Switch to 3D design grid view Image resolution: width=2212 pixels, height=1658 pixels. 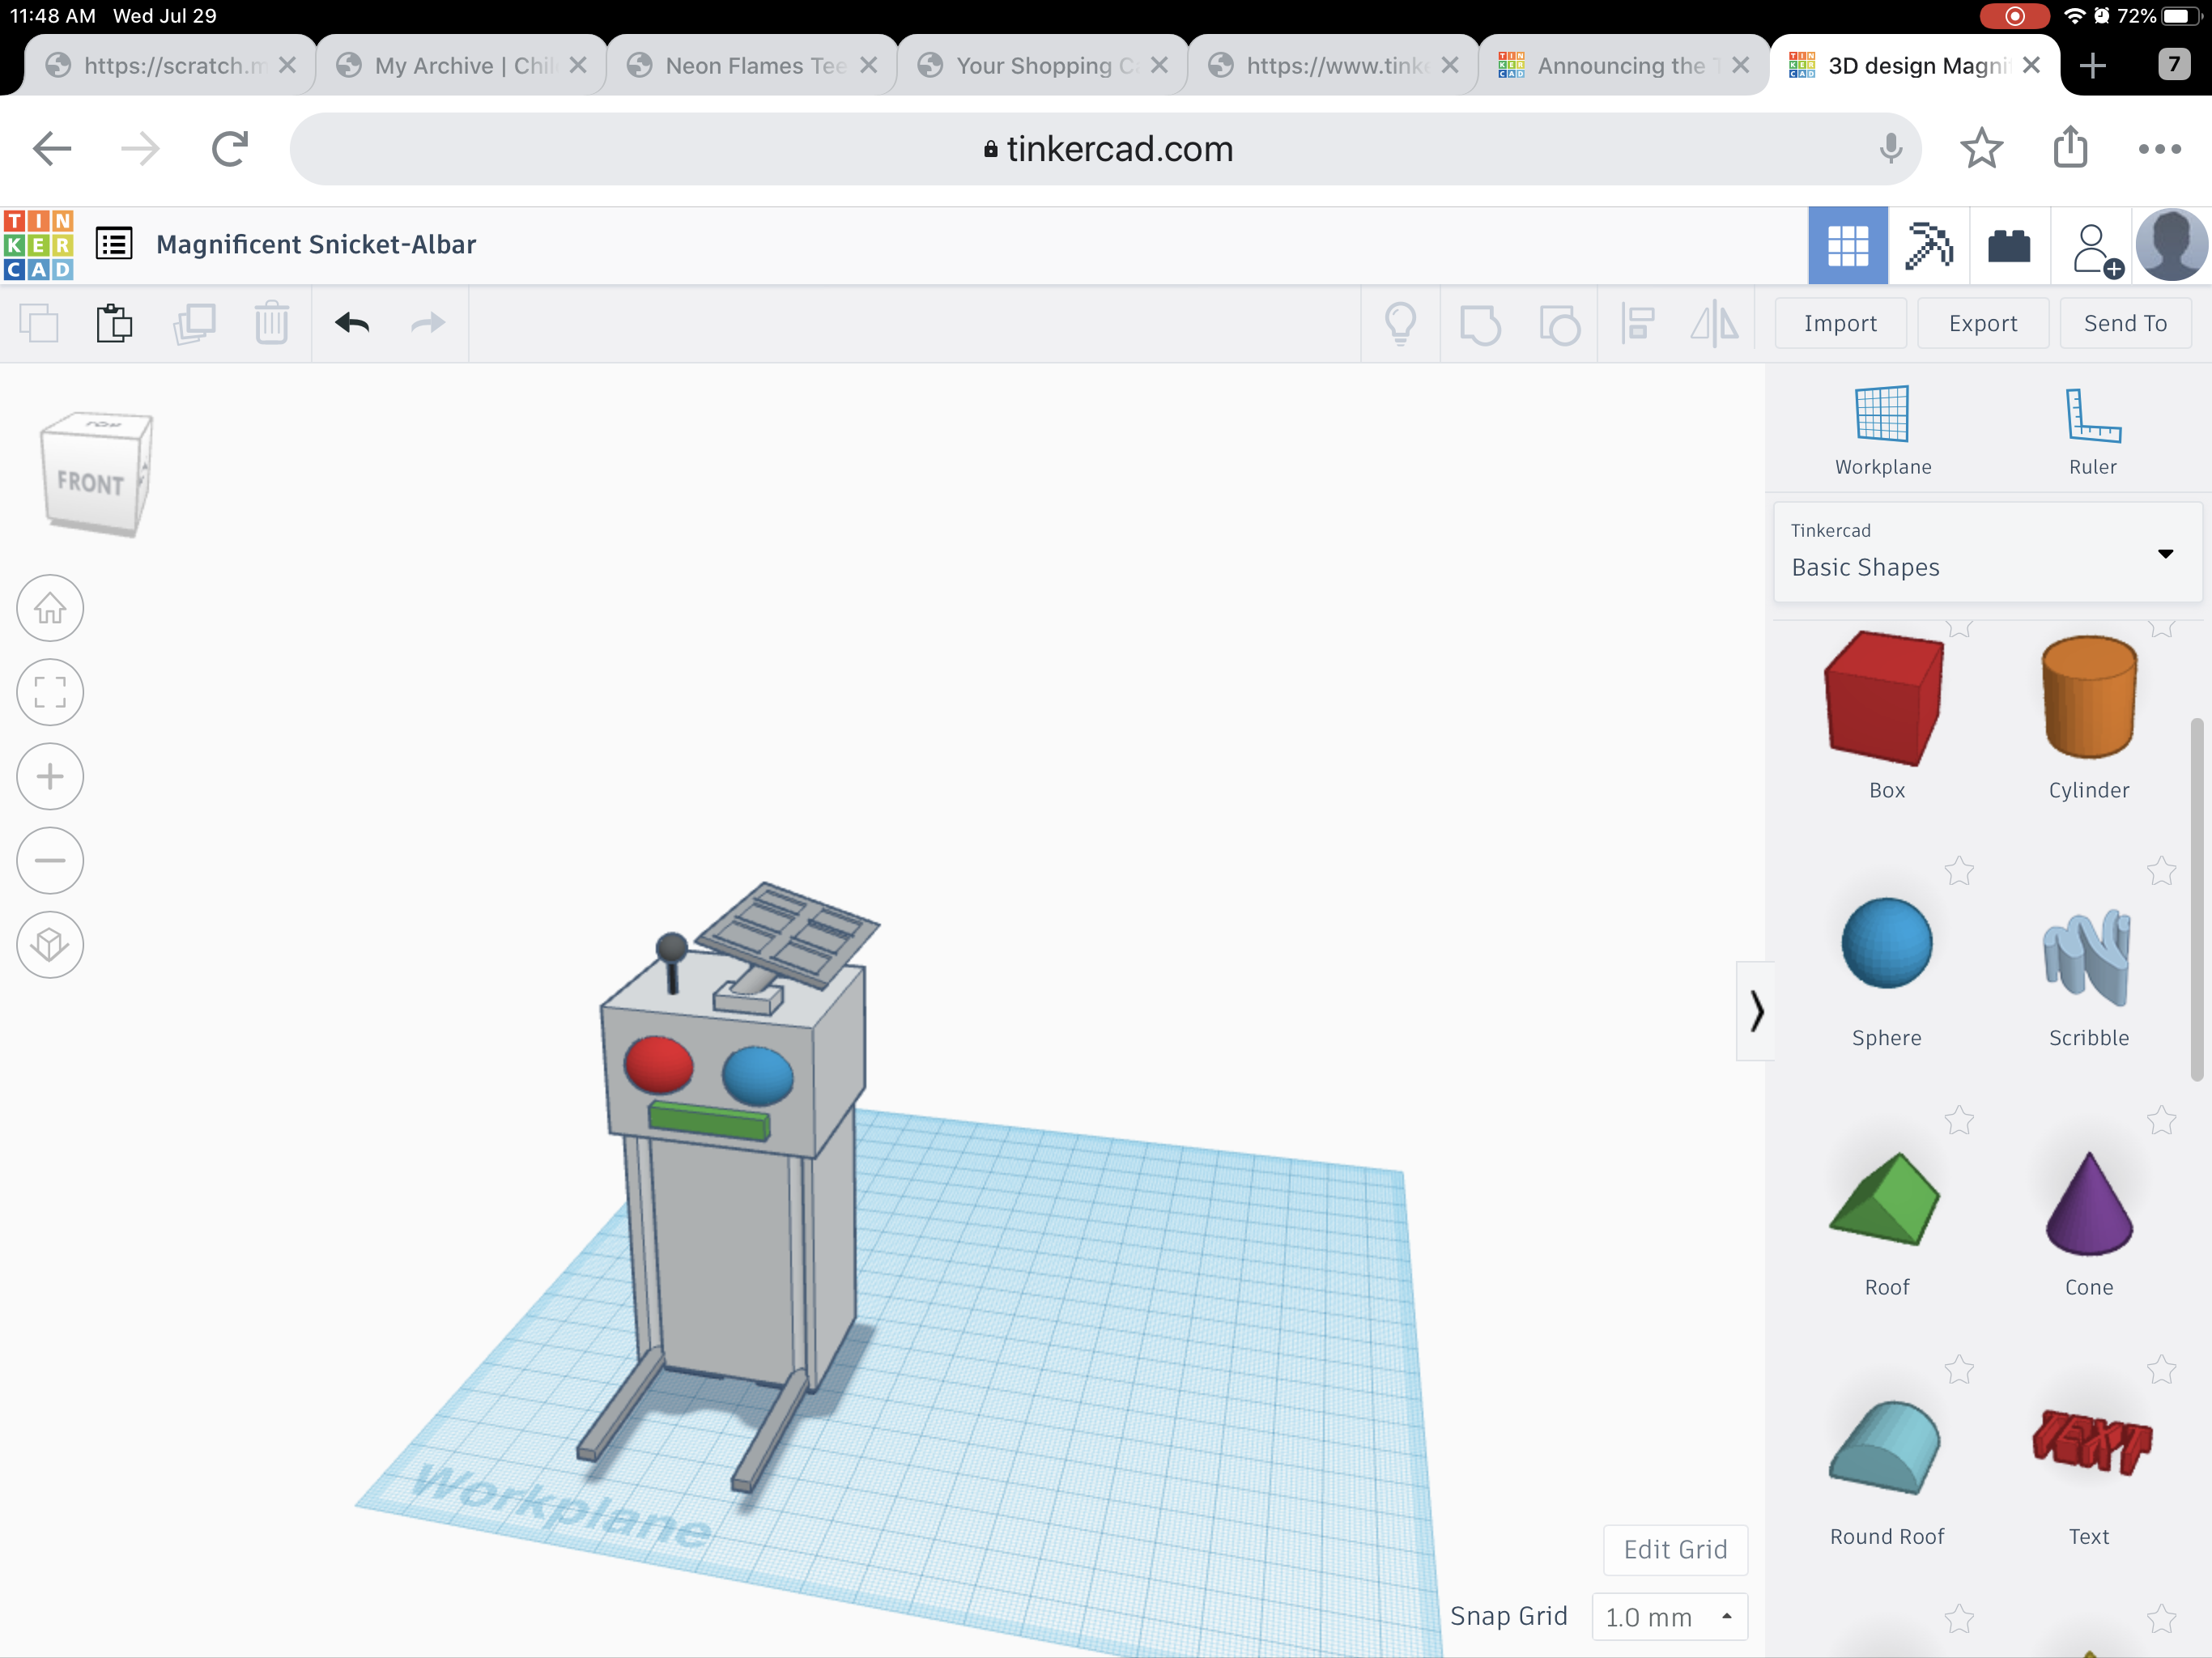point(1848,246)
